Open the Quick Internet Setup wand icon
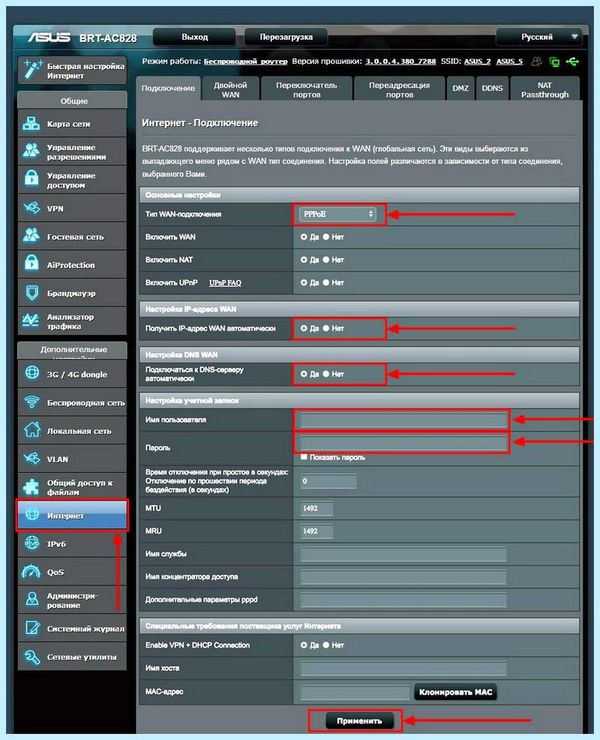The image size is (600, 740). [x=32, y=69]
